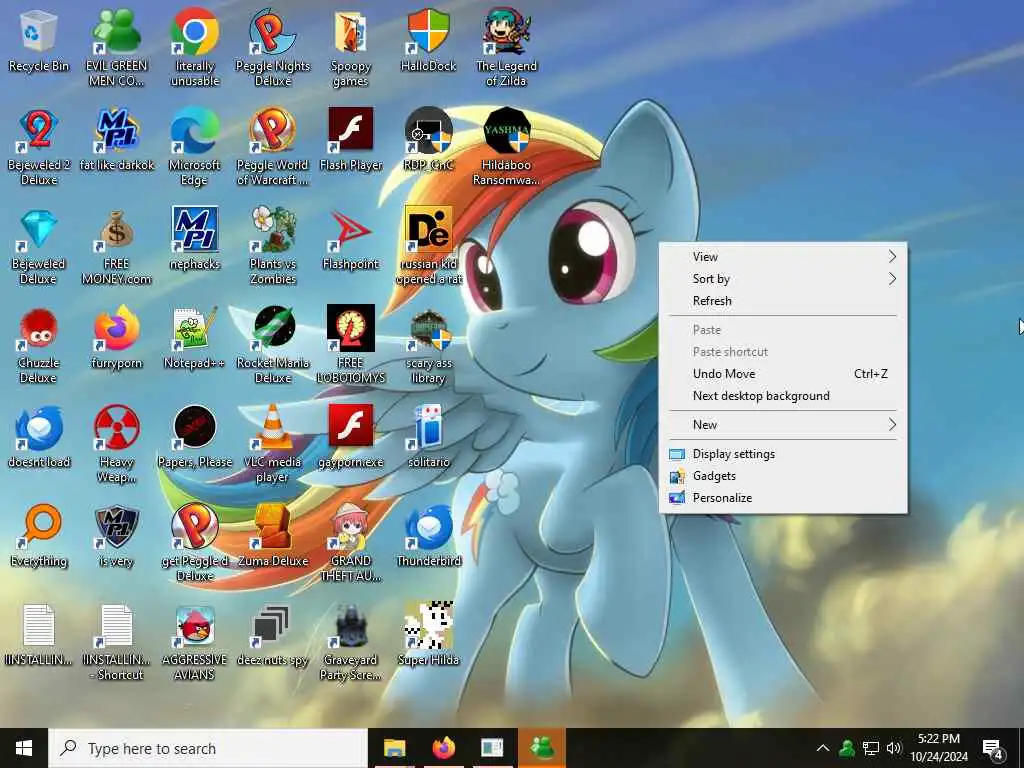Select the Peggle Nights Deluxe icon
The height and width of the screenshot is (768, 1024).
272,47
